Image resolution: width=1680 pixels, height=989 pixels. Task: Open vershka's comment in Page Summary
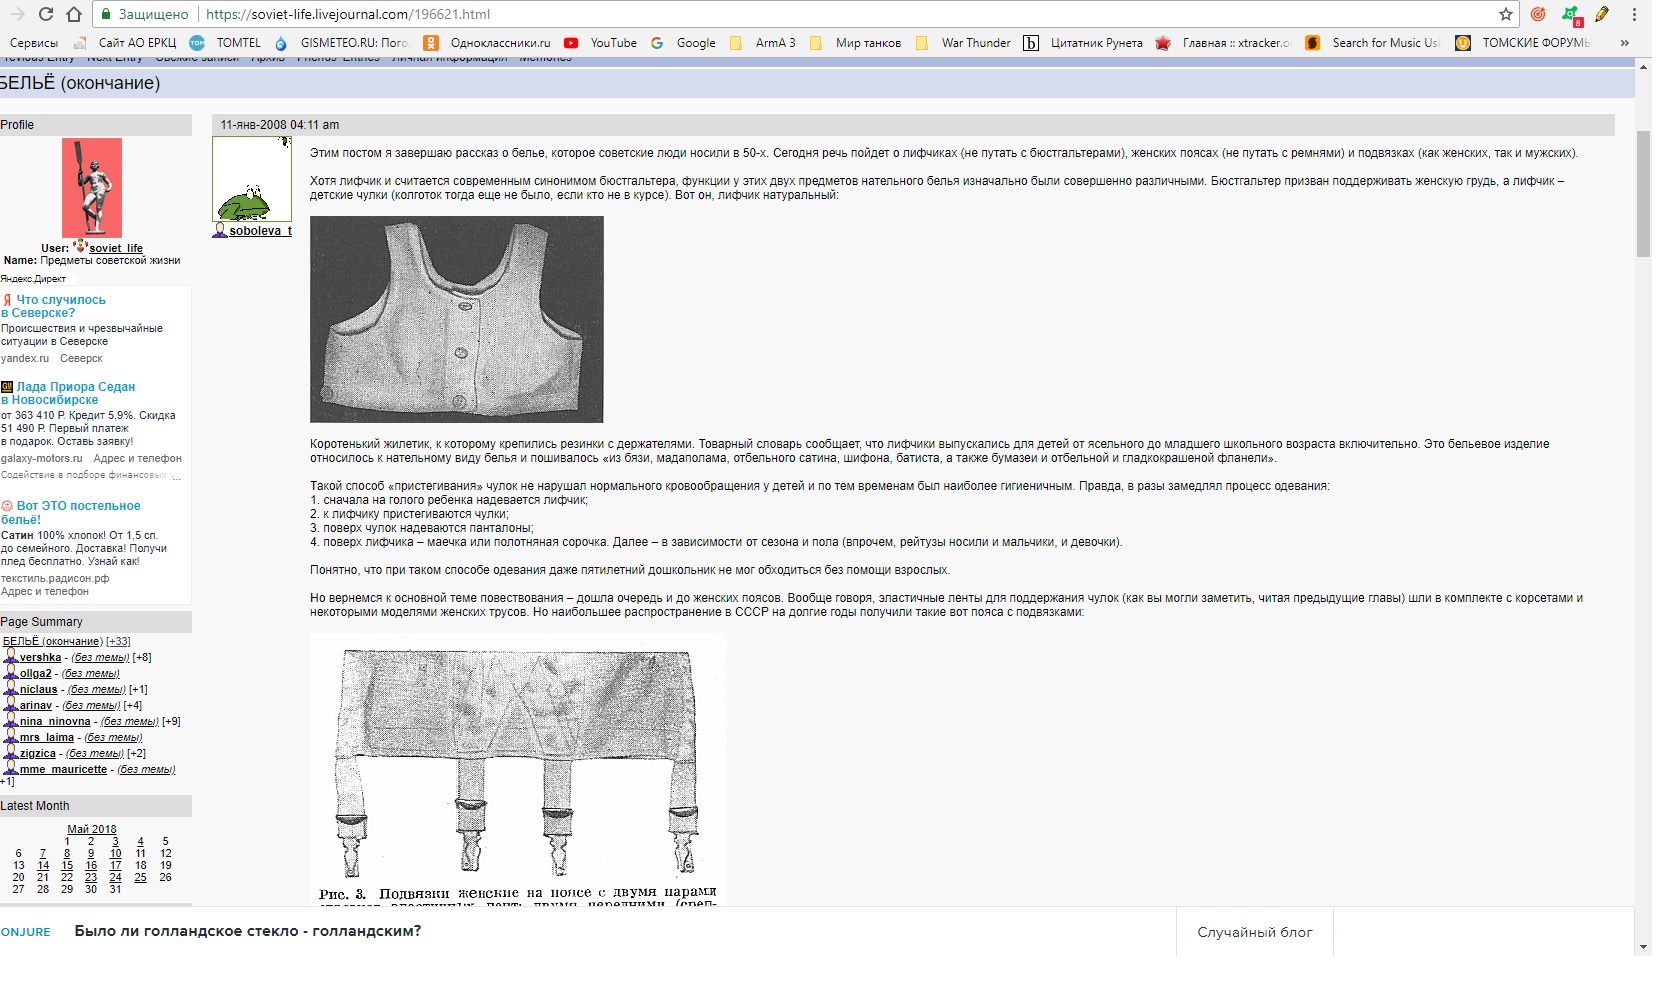[x=40, y=658]
